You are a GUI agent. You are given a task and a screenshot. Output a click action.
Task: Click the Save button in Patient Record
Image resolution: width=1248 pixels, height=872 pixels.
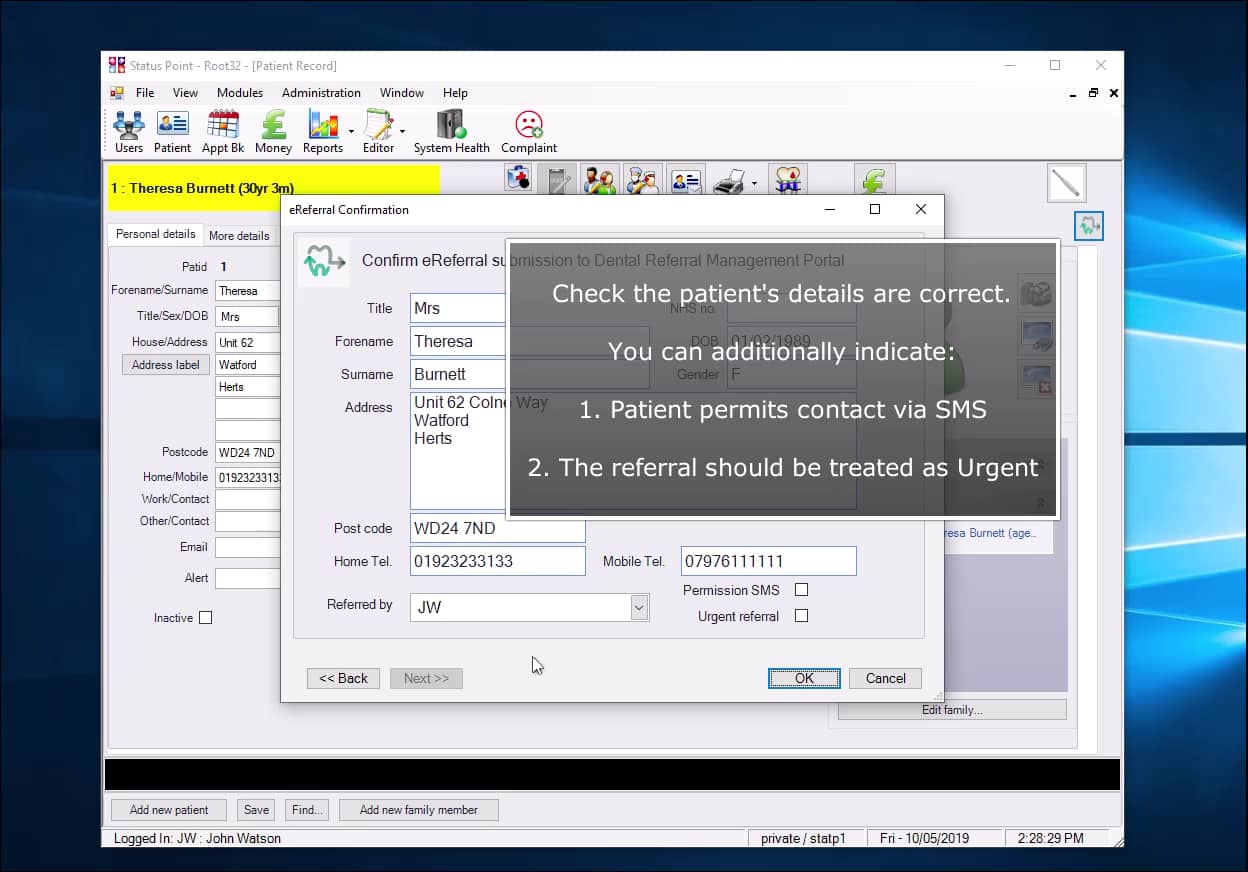pos(257,810)
